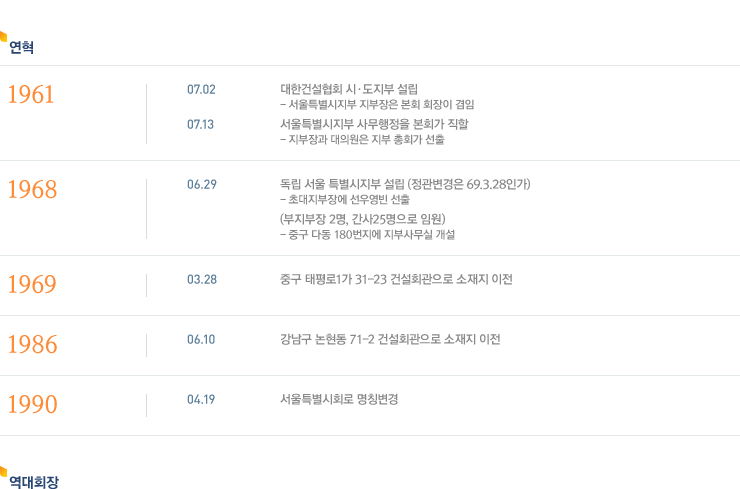Click the text 독립 서울 특별시지부 설립
Viewport: 740px width, 489px height.
342,184
